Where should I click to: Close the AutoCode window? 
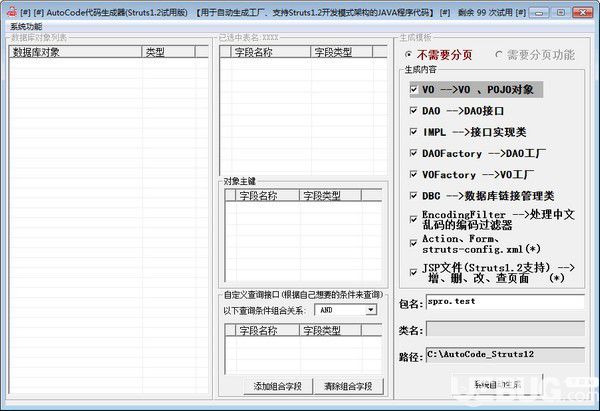click(x=583, y=12)
